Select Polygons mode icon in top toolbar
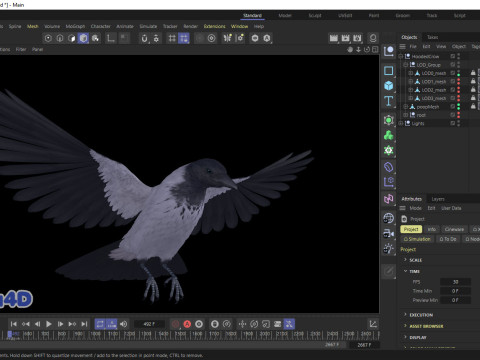 pyautogui.click(x=72, y=38)
